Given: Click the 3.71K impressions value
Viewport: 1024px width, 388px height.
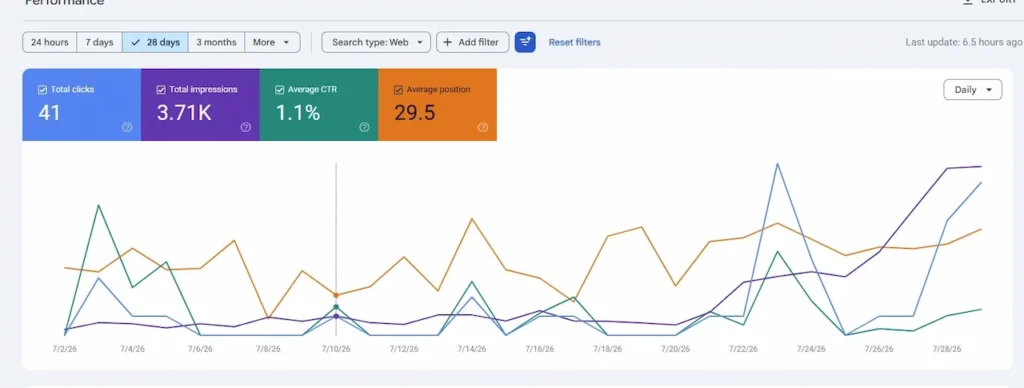Looking at the screenshot, I should 184,113.
